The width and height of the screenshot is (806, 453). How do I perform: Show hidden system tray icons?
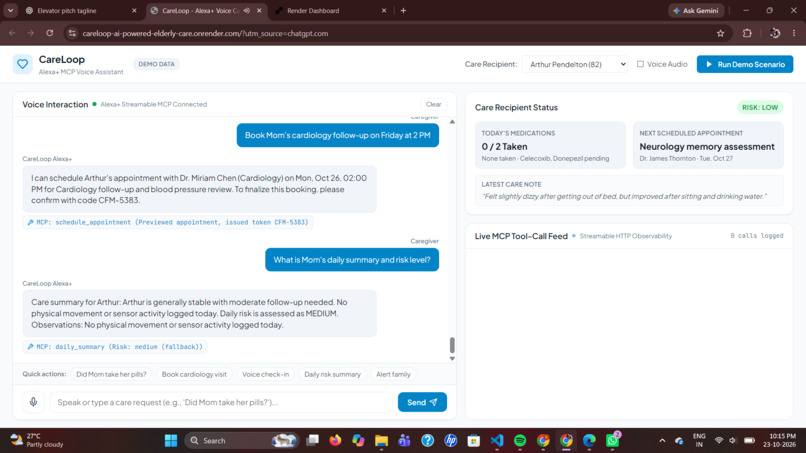click(662, 441)
